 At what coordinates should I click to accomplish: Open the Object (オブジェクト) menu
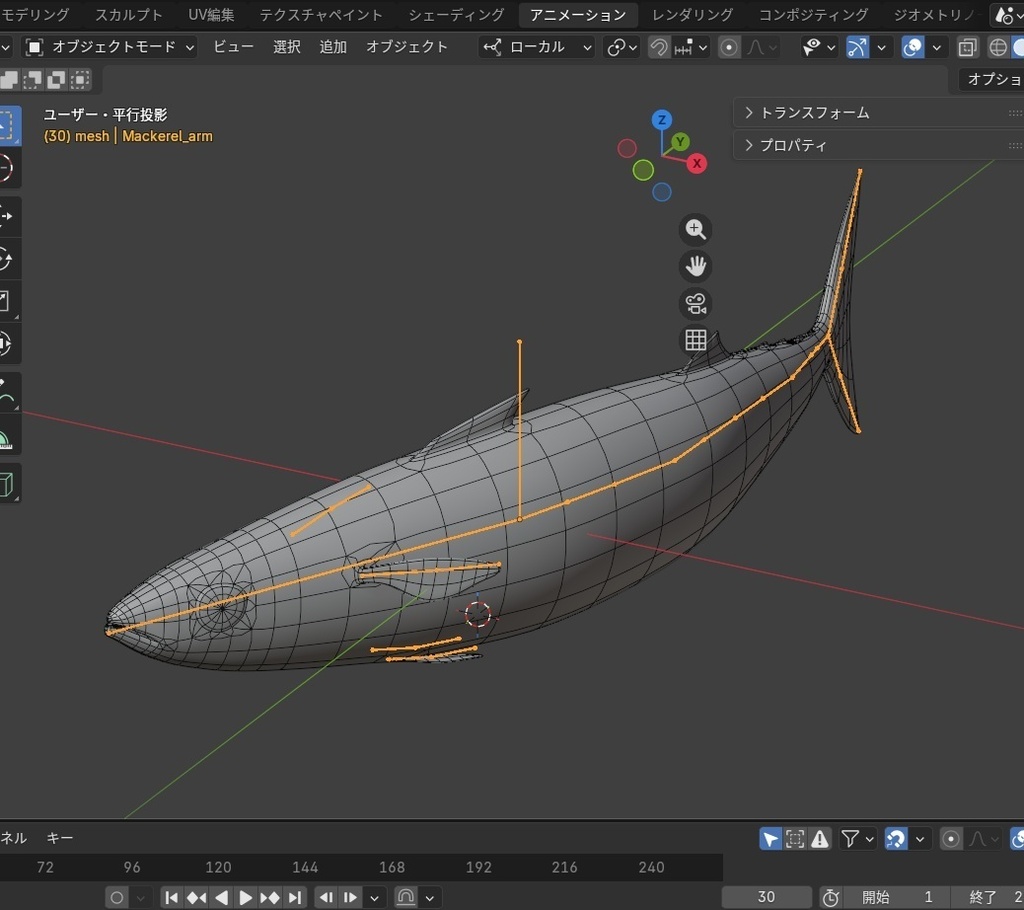(406, 47)
